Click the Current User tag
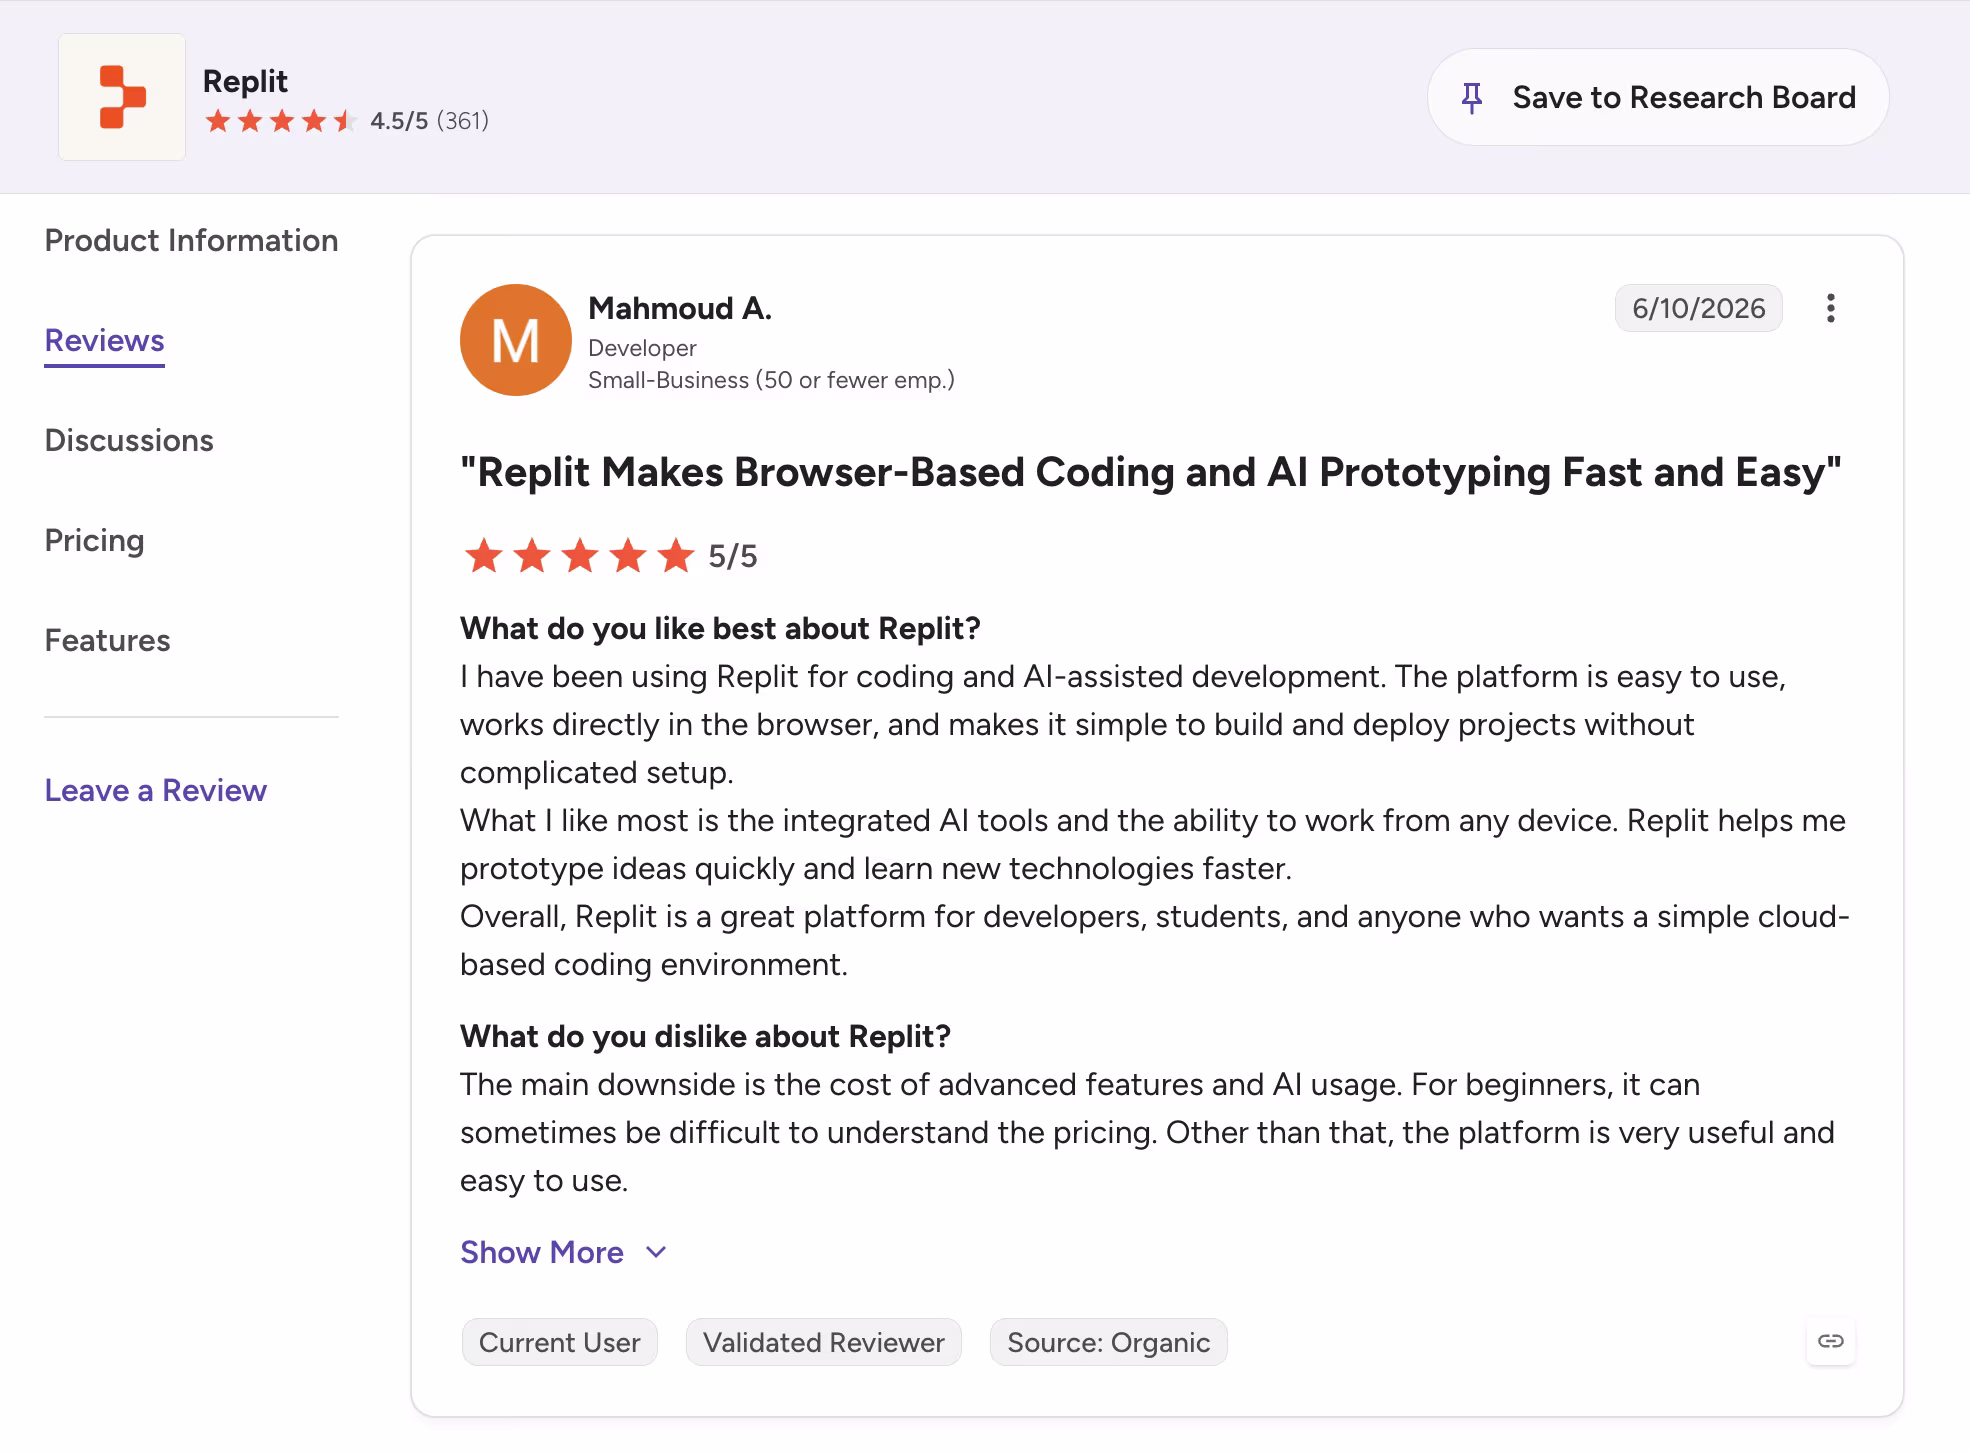This screenshot has width=1970, height=1454. [x=559, y=1342]
